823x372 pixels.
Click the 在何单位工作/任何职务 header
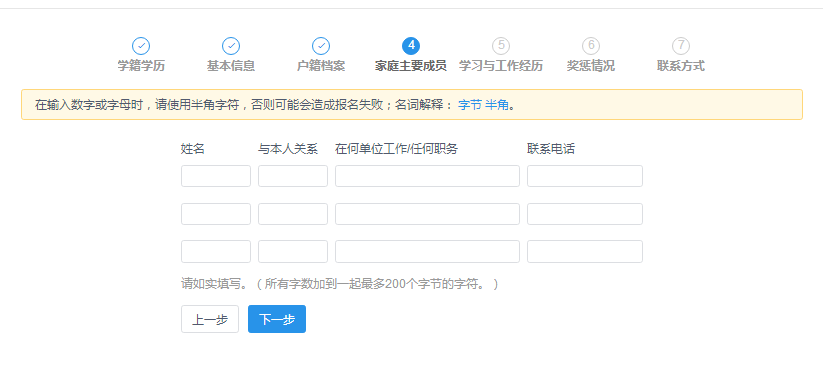tap(396, 149)
